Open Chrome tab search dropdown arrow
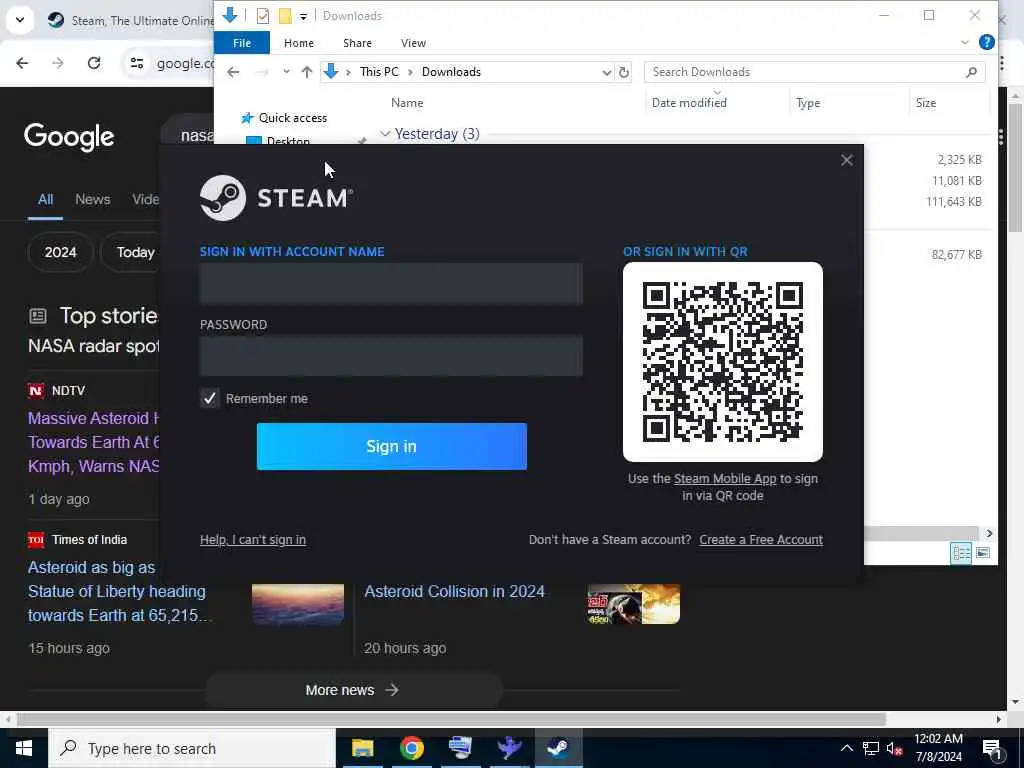This screenshot has width=1024, height=768. [20, 20]
